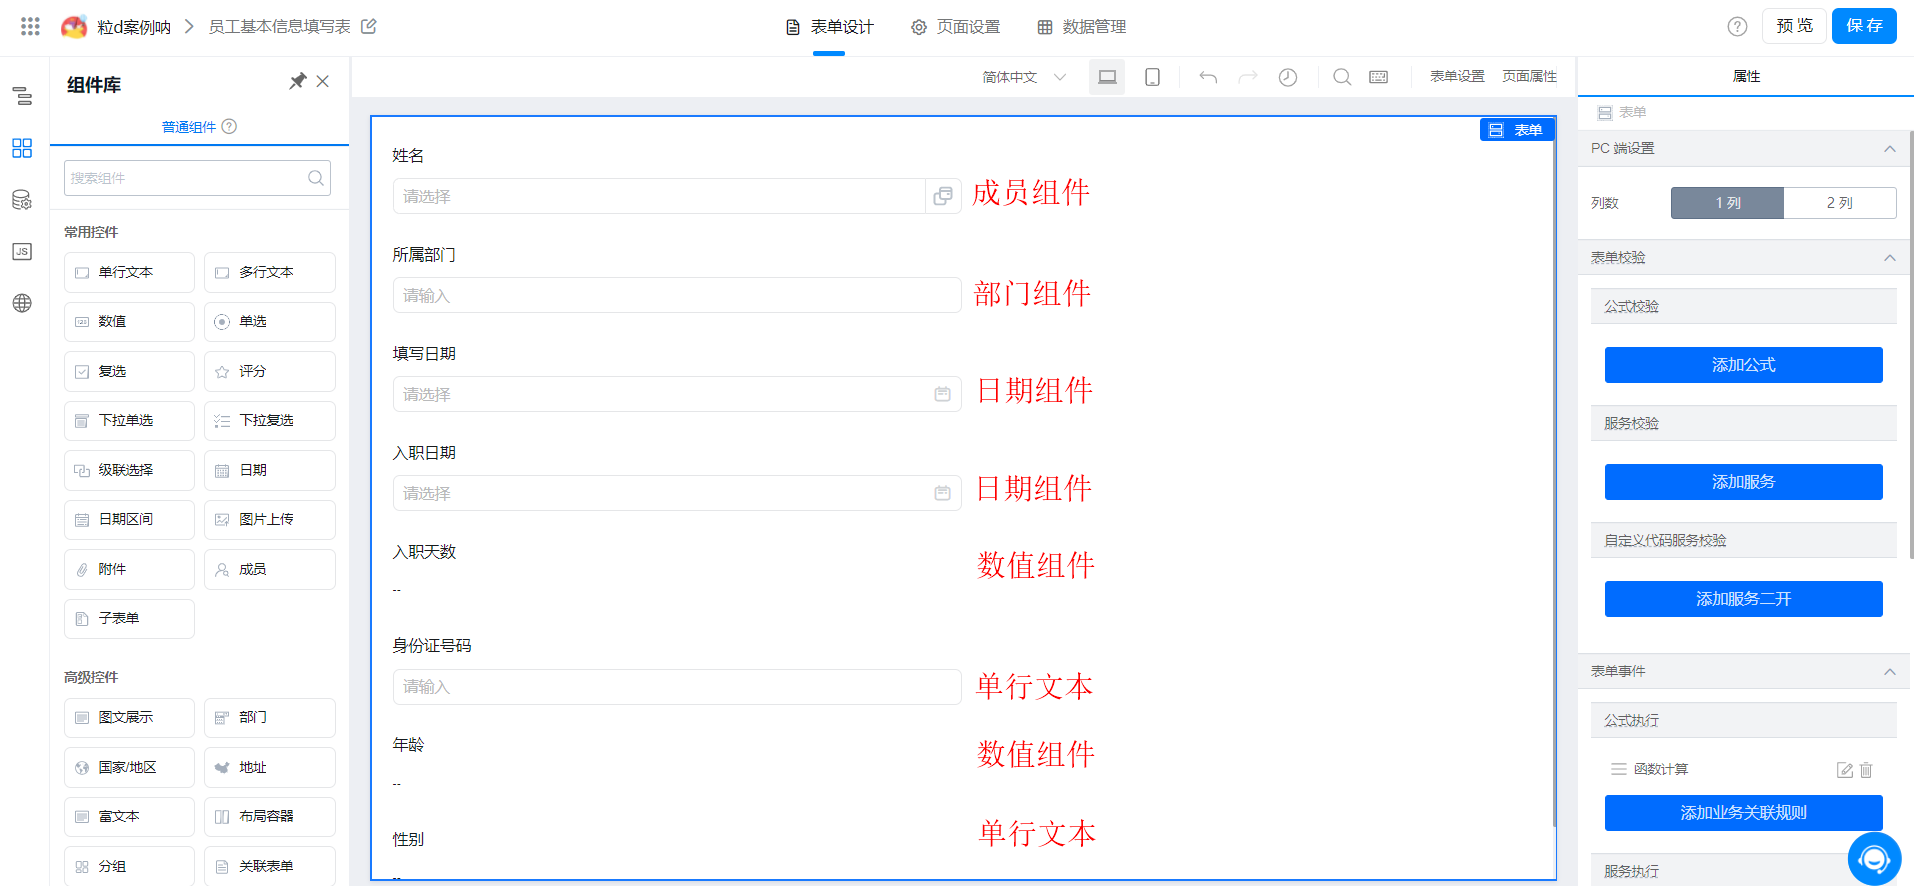The height and width of the screenshot is (886, 1914).
Task: Open calendar icon in 填写日期 field
Action: click(x=942, y=394)
